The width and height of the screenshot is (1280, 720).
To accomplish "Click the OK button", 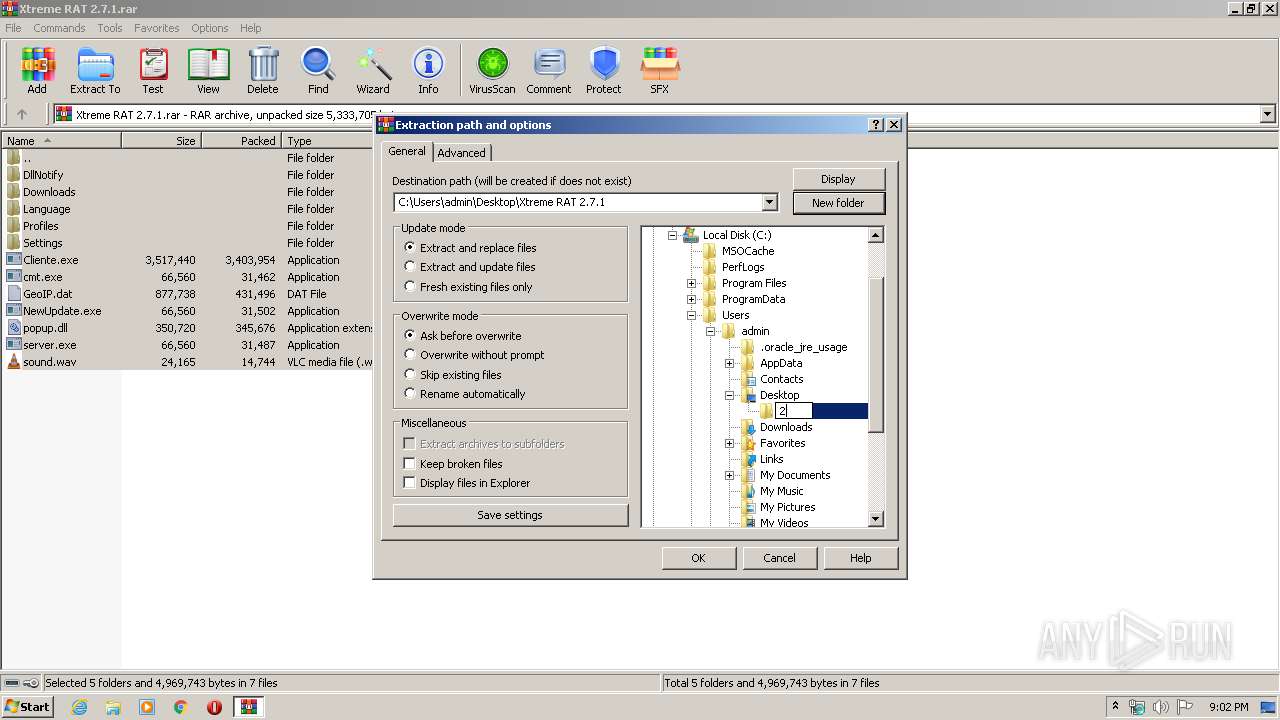I will [698, 558].
